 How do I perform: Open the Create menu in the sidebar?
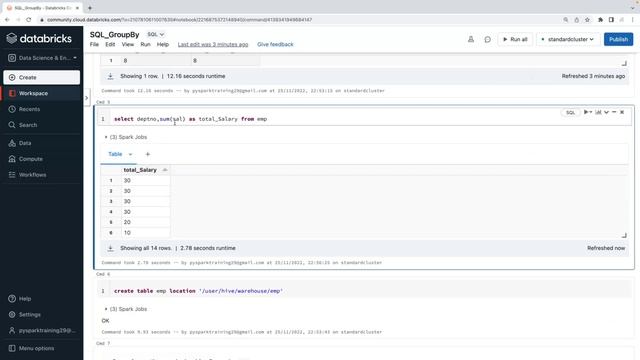pyautogui.click(x=42, y=77)
